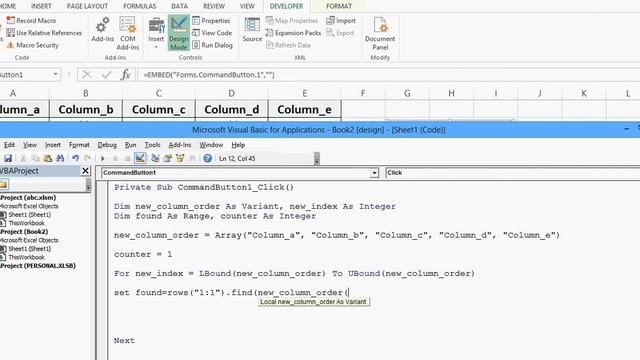Open the View ribbon tab
640x360 pixels.
(247, 6)
